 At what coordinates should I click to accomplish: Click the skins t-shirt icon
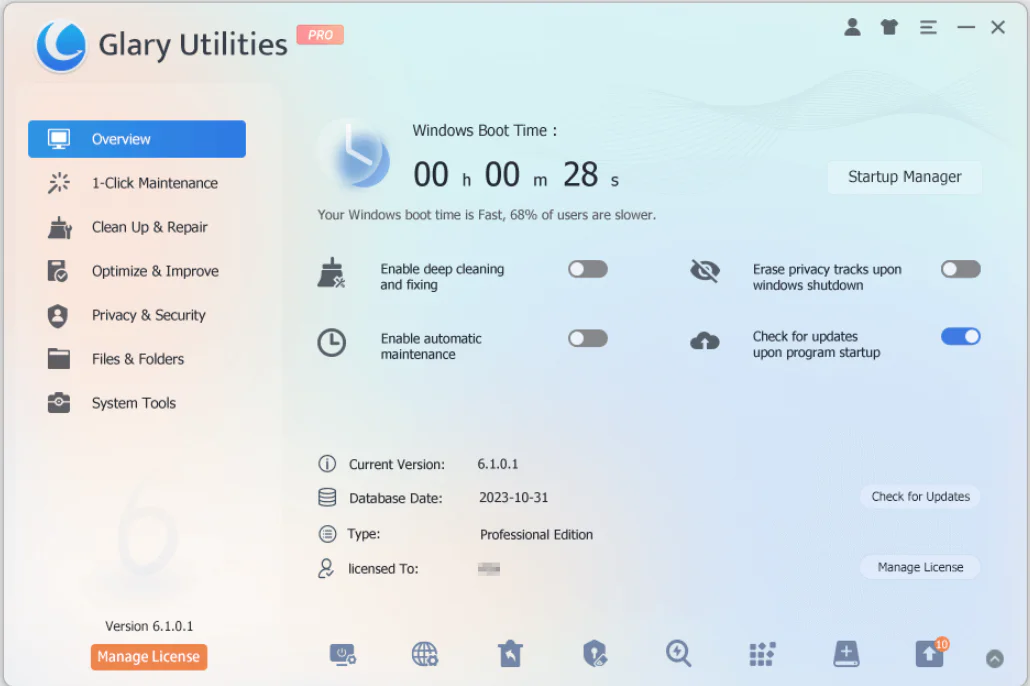[x=889, y=27]
